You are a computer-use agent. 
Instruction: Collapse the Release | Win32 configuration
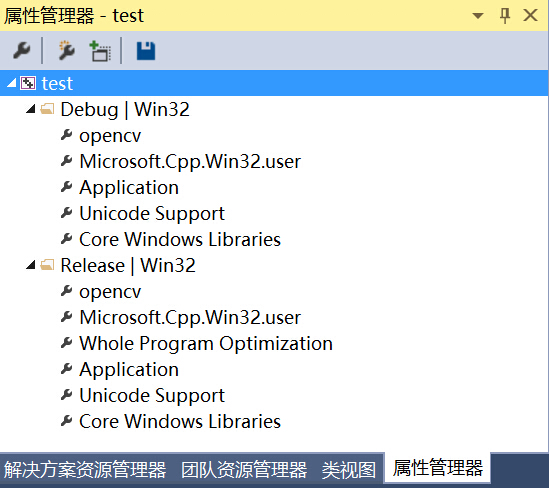click(31, 265)
